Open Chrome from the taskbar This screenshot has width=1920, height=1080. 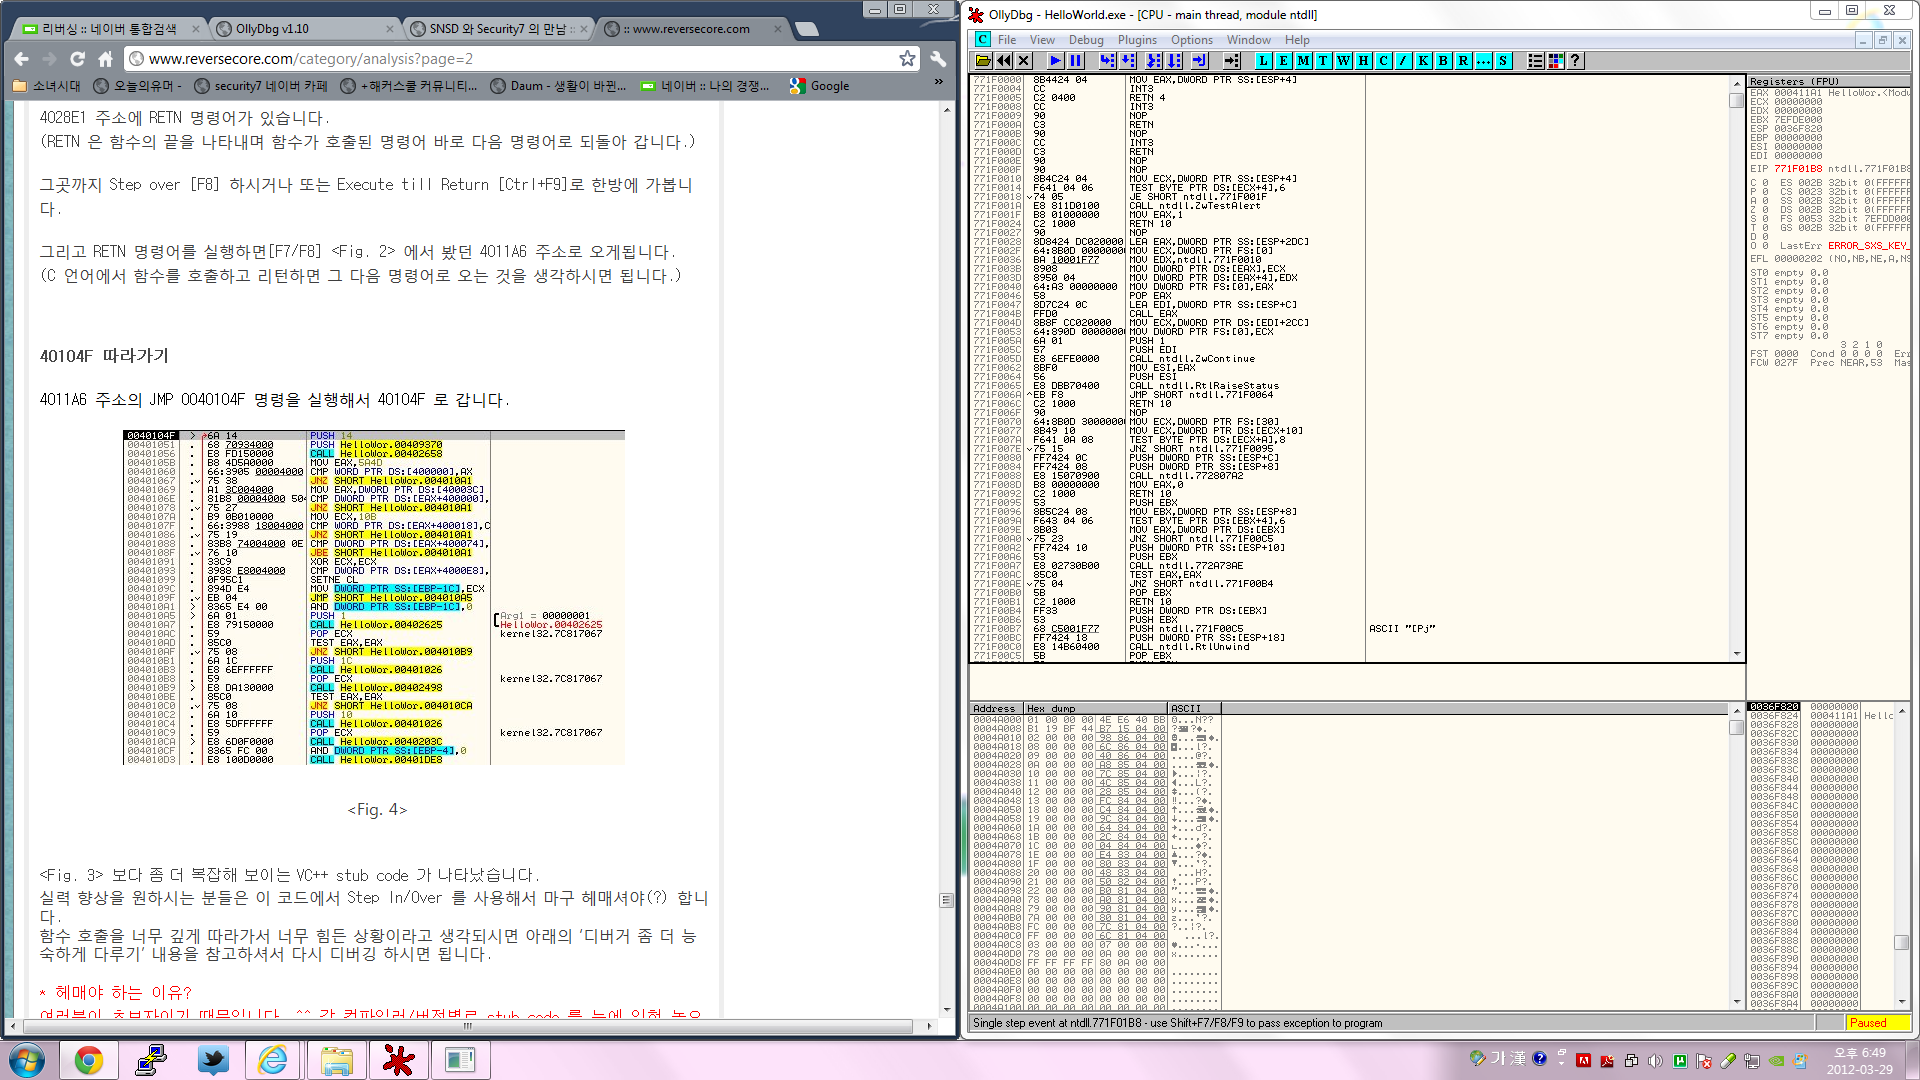pos(89,1060)
